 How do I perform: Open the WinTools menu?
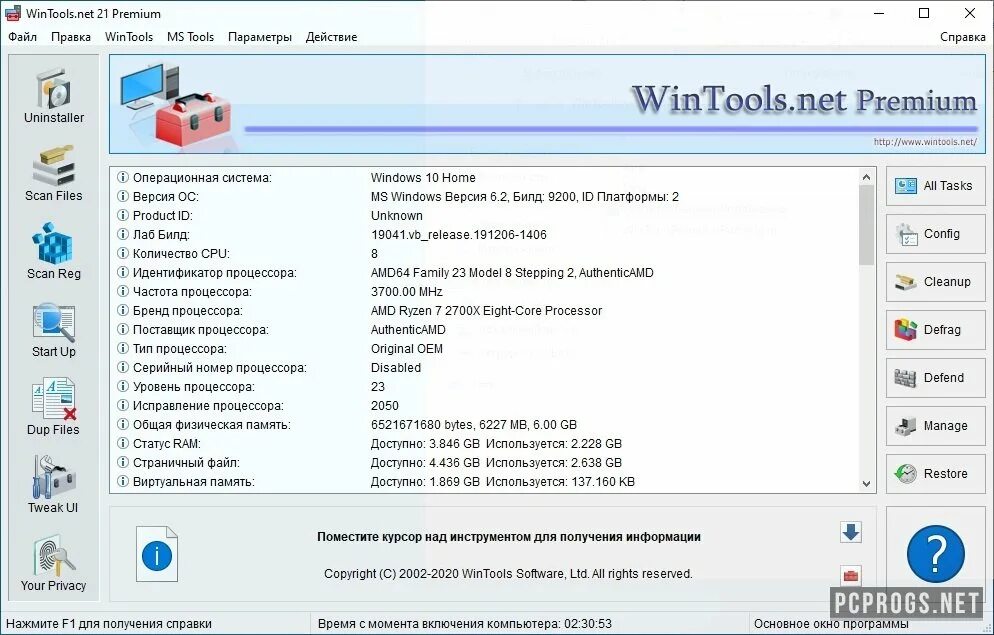pyautogui.click(x=129, y=37)
